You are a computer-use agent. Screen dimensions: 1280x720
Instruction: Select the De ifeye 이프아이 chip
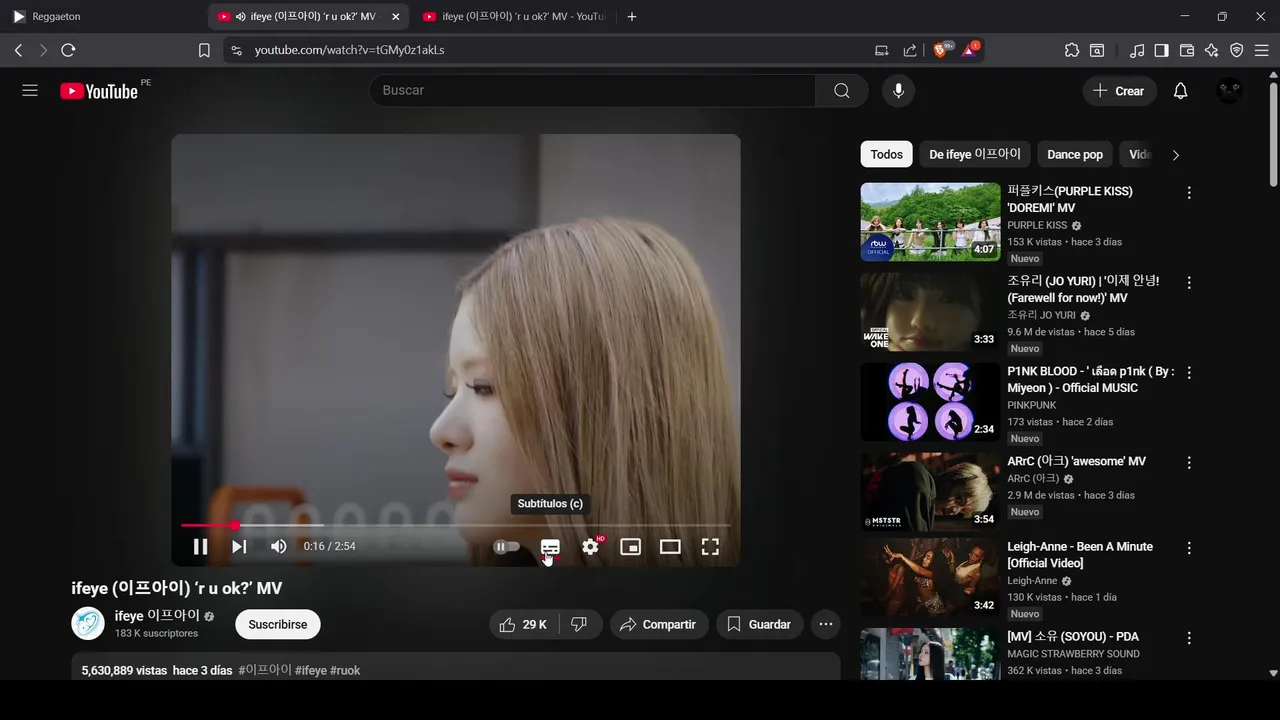click(975, 155)
